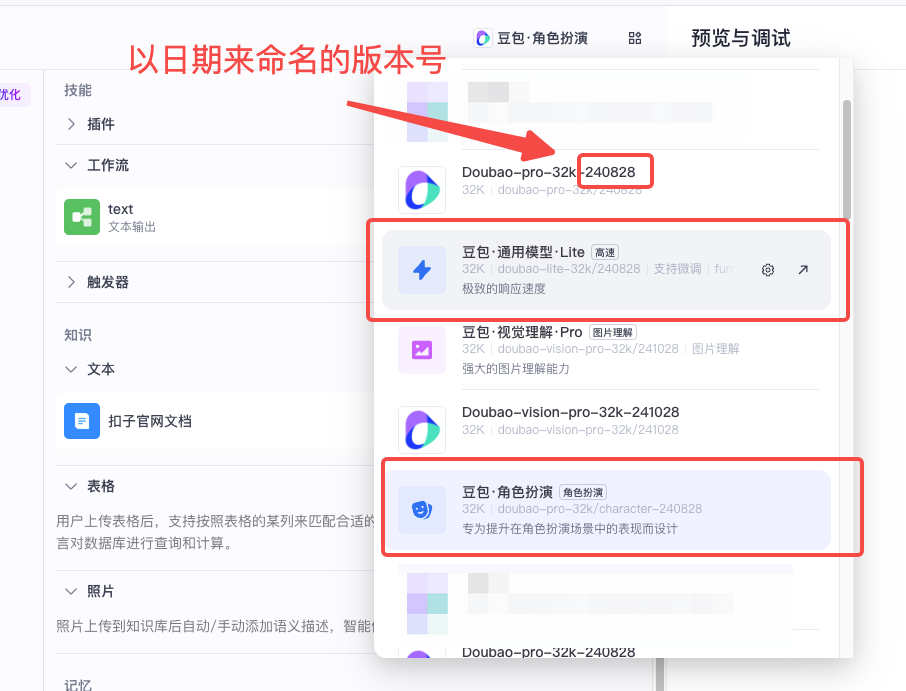Image resolution: width=906 pixels, height=691 pixels.
Task: Click the 预览与调试 panel title
Action: pyautogui.click(x=741, y=38)
